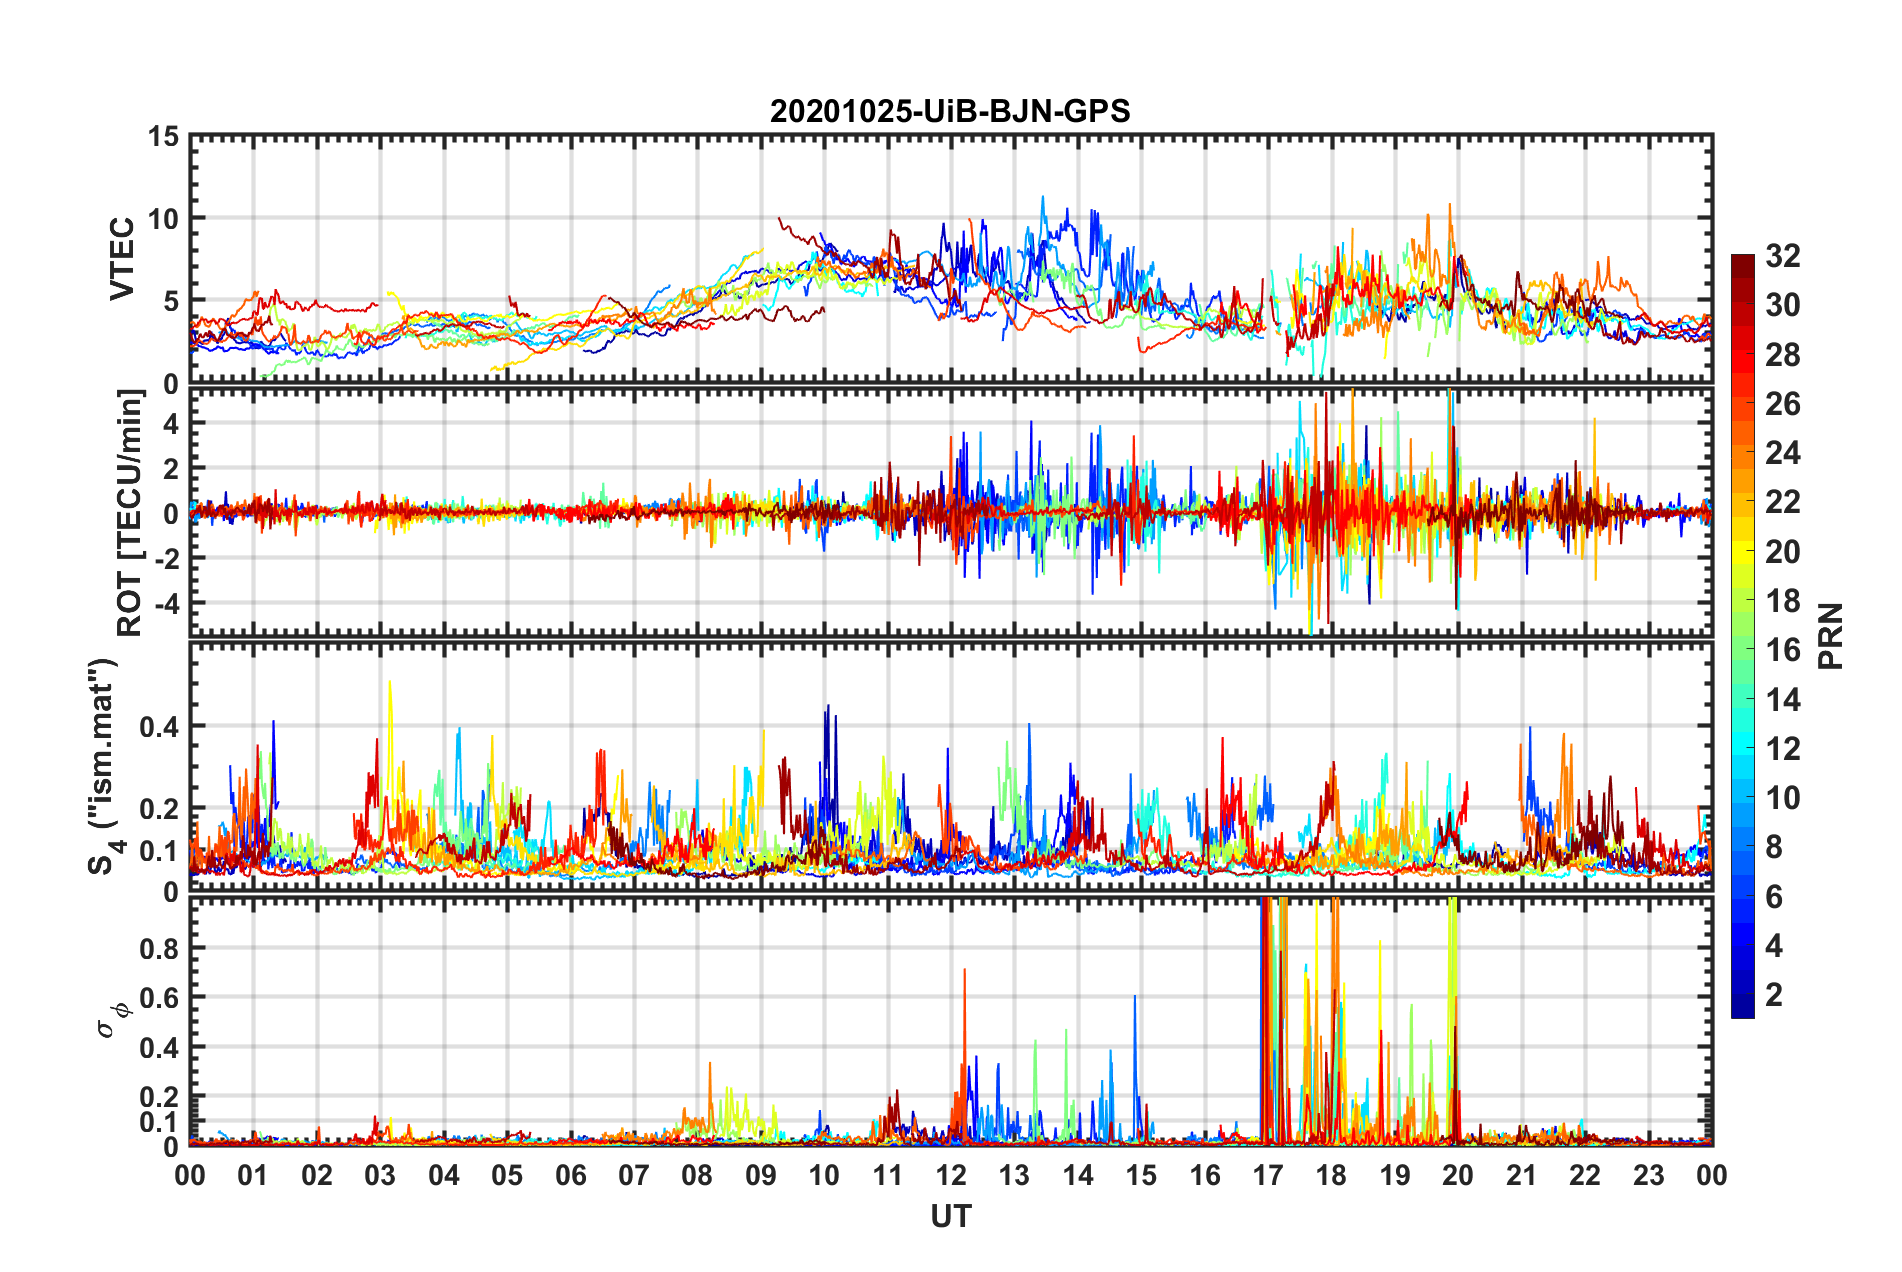Viewport: 1902px width, 1272px height.
Task: Click sigma phi y-axis tick 0.6
Action: [x=159, y=998]
